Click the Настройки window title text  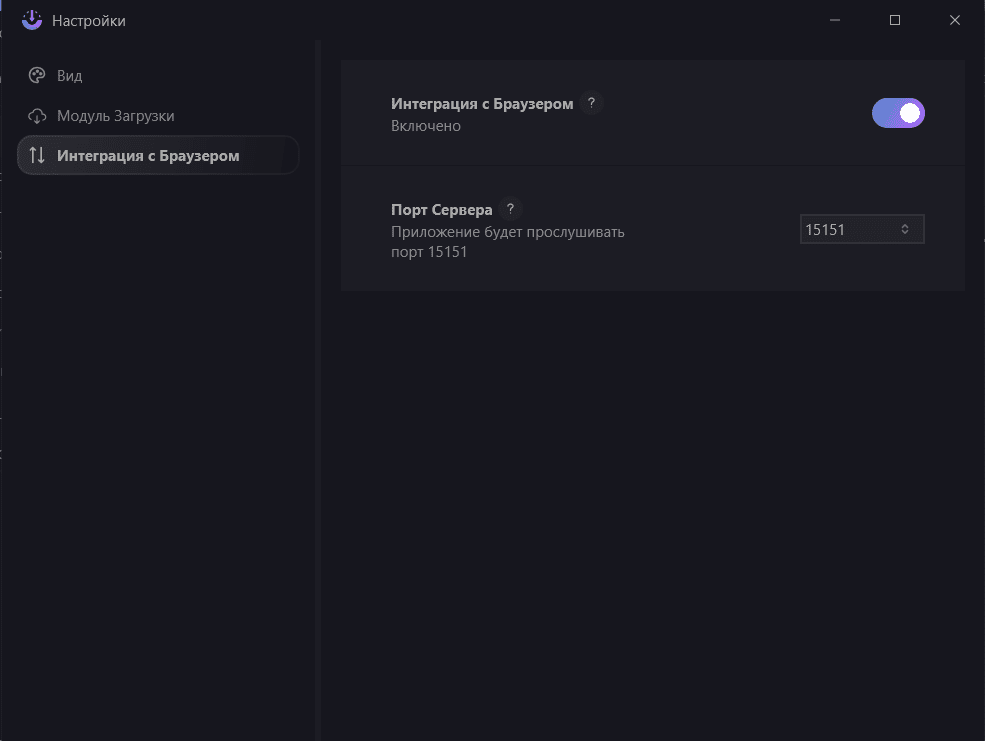89,21
